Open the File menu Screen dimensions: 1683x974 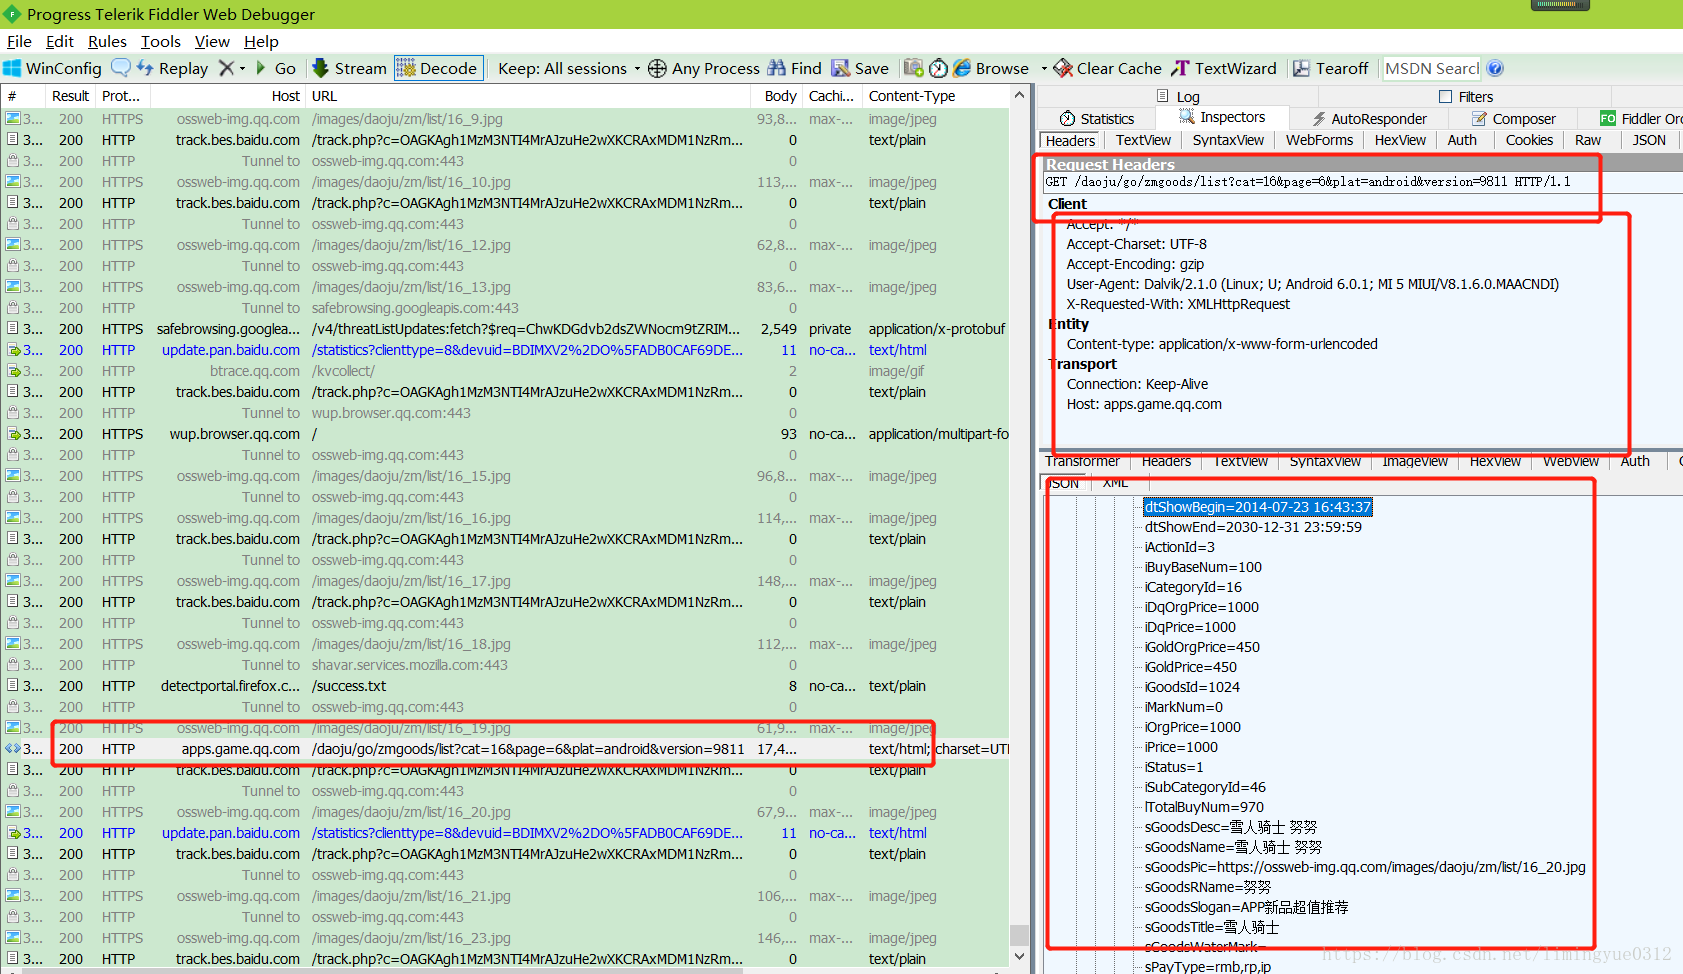(19, 41)
